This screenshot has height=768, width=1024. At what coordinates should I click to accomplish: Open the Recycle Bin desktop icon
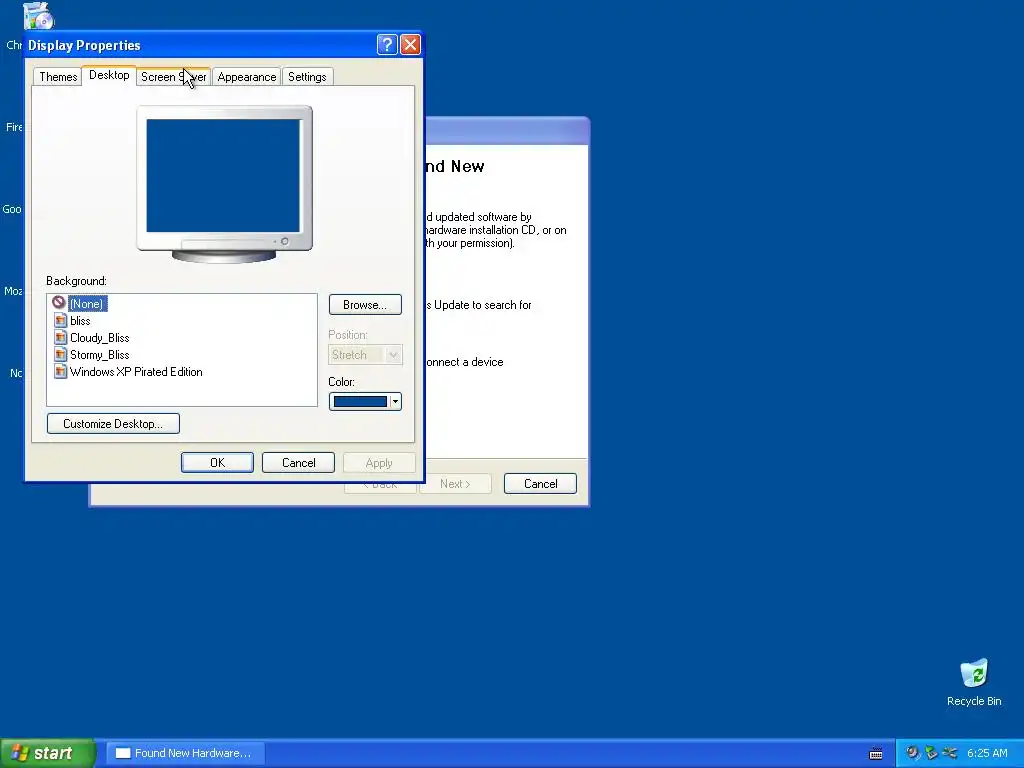coord(974,682)
